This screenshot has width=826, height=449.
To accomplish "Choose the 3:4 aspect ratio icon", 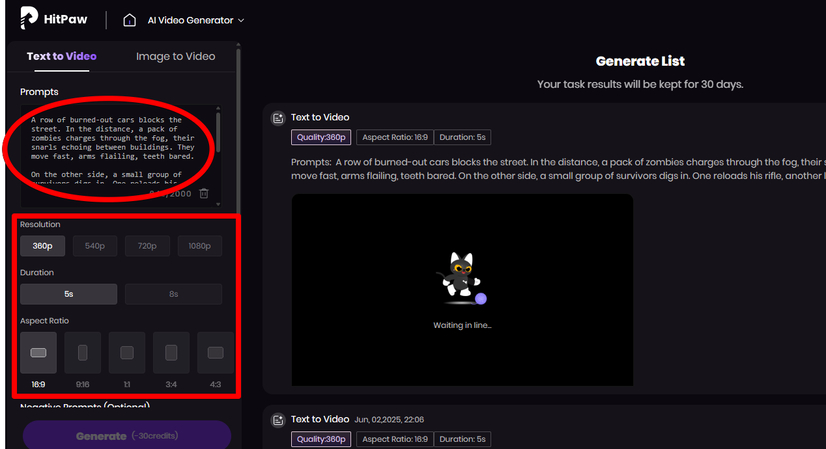I will [x=170, y=353].
